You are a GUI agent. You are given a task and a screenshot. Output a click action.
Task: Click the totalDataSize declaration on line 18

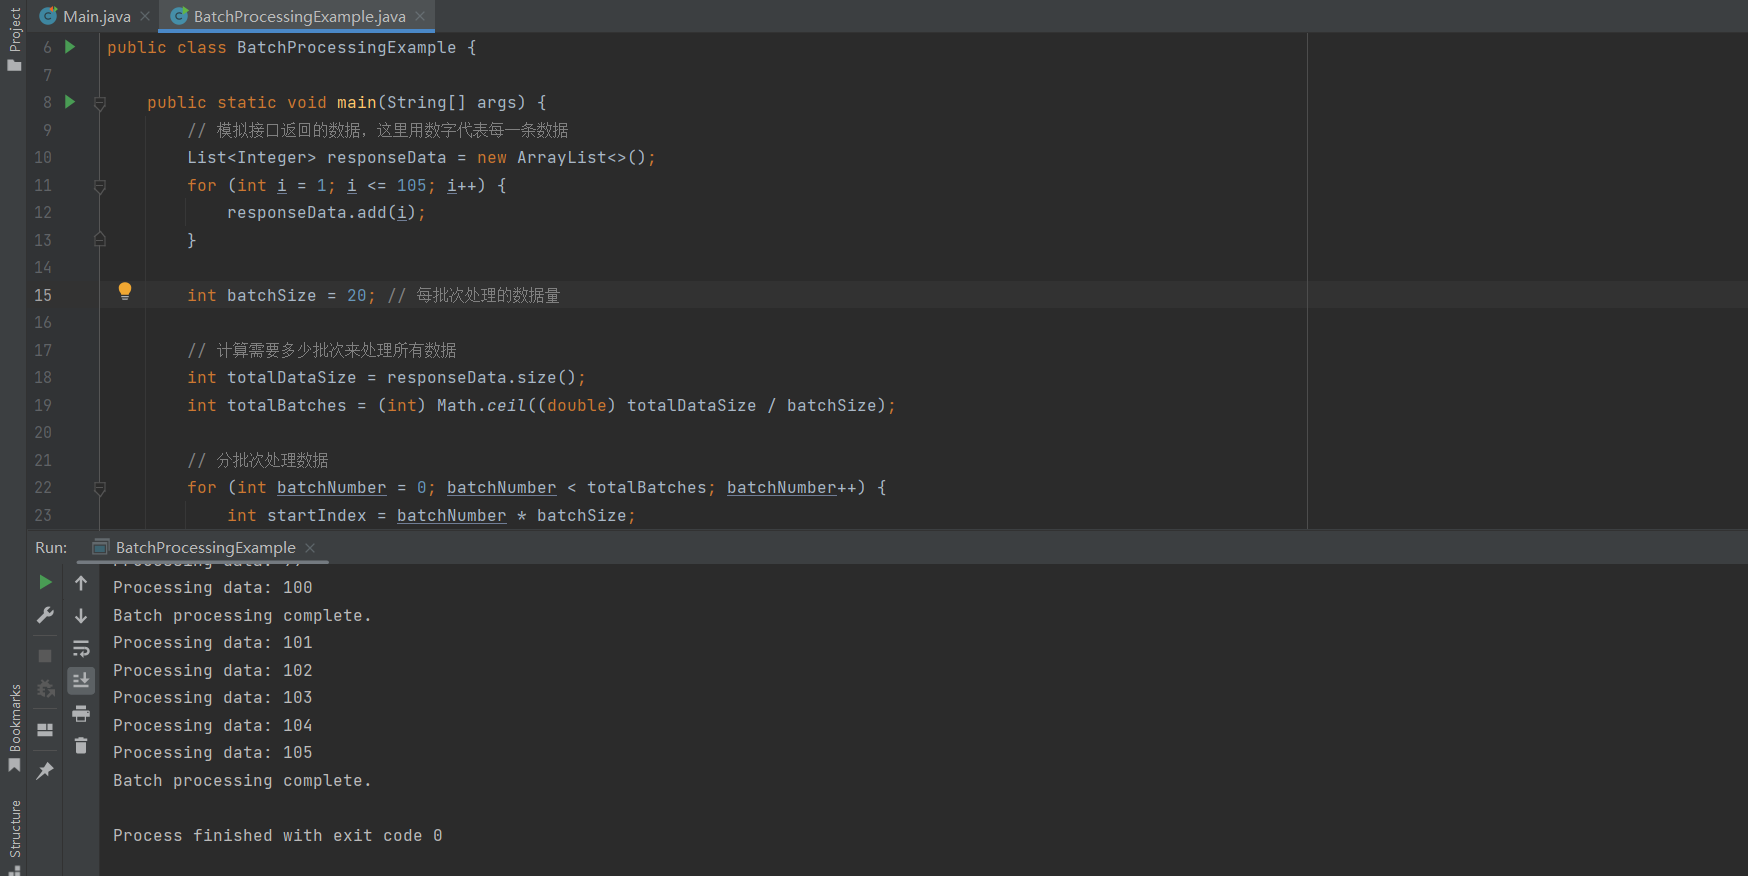point(291,377)
